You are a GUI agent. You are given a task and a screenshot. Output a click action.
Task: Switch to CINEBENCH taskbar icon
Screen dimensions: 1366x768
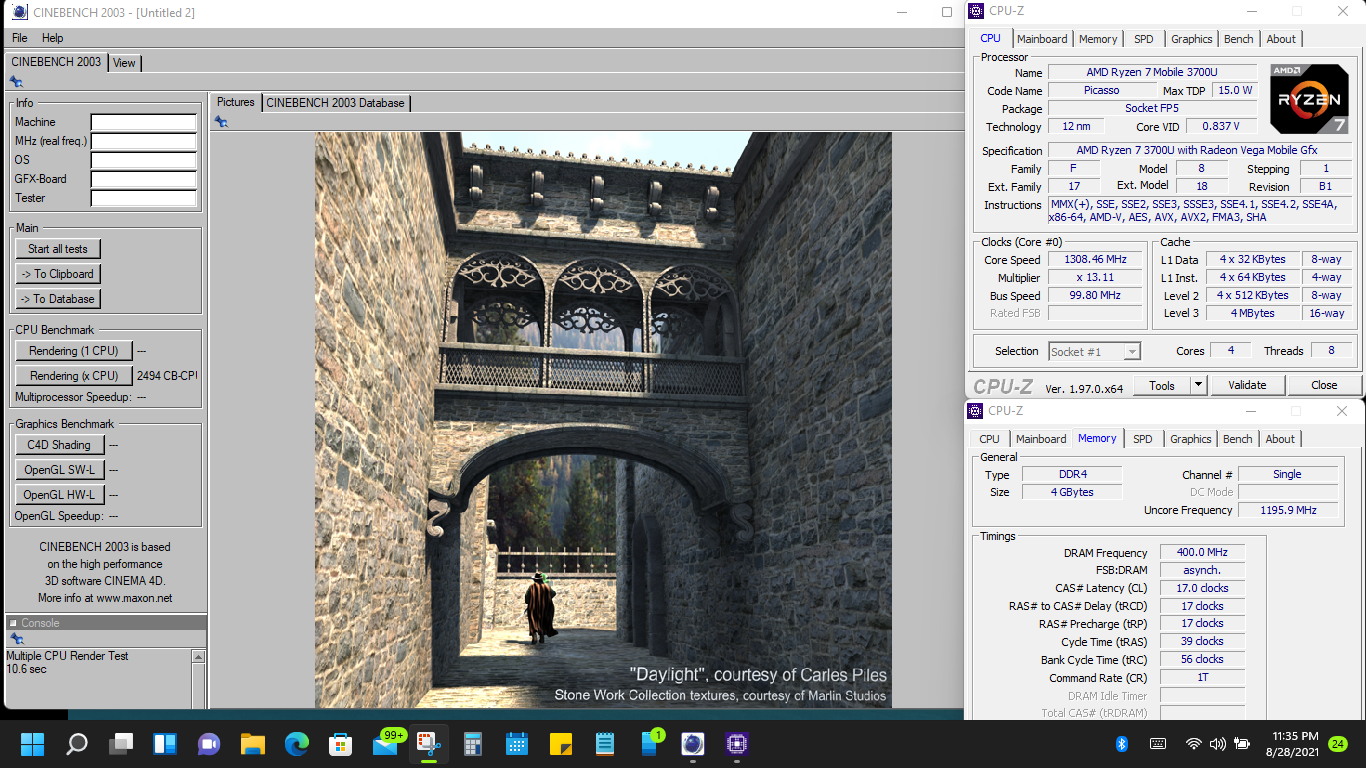pyautogui.click(x=693, y=744)
